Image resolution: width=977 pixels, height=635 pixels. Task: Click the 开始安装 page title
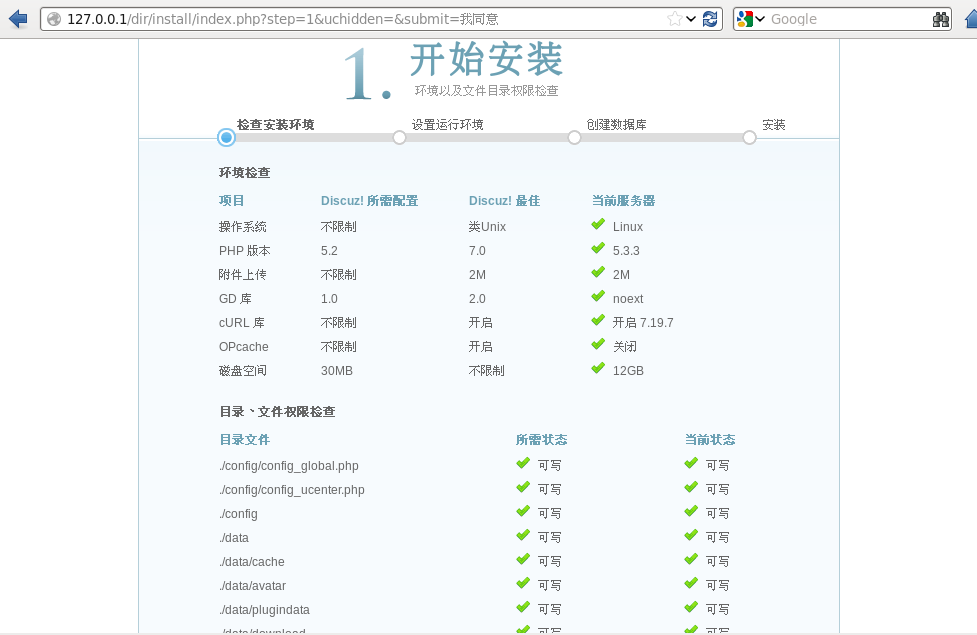pos(487,59)
